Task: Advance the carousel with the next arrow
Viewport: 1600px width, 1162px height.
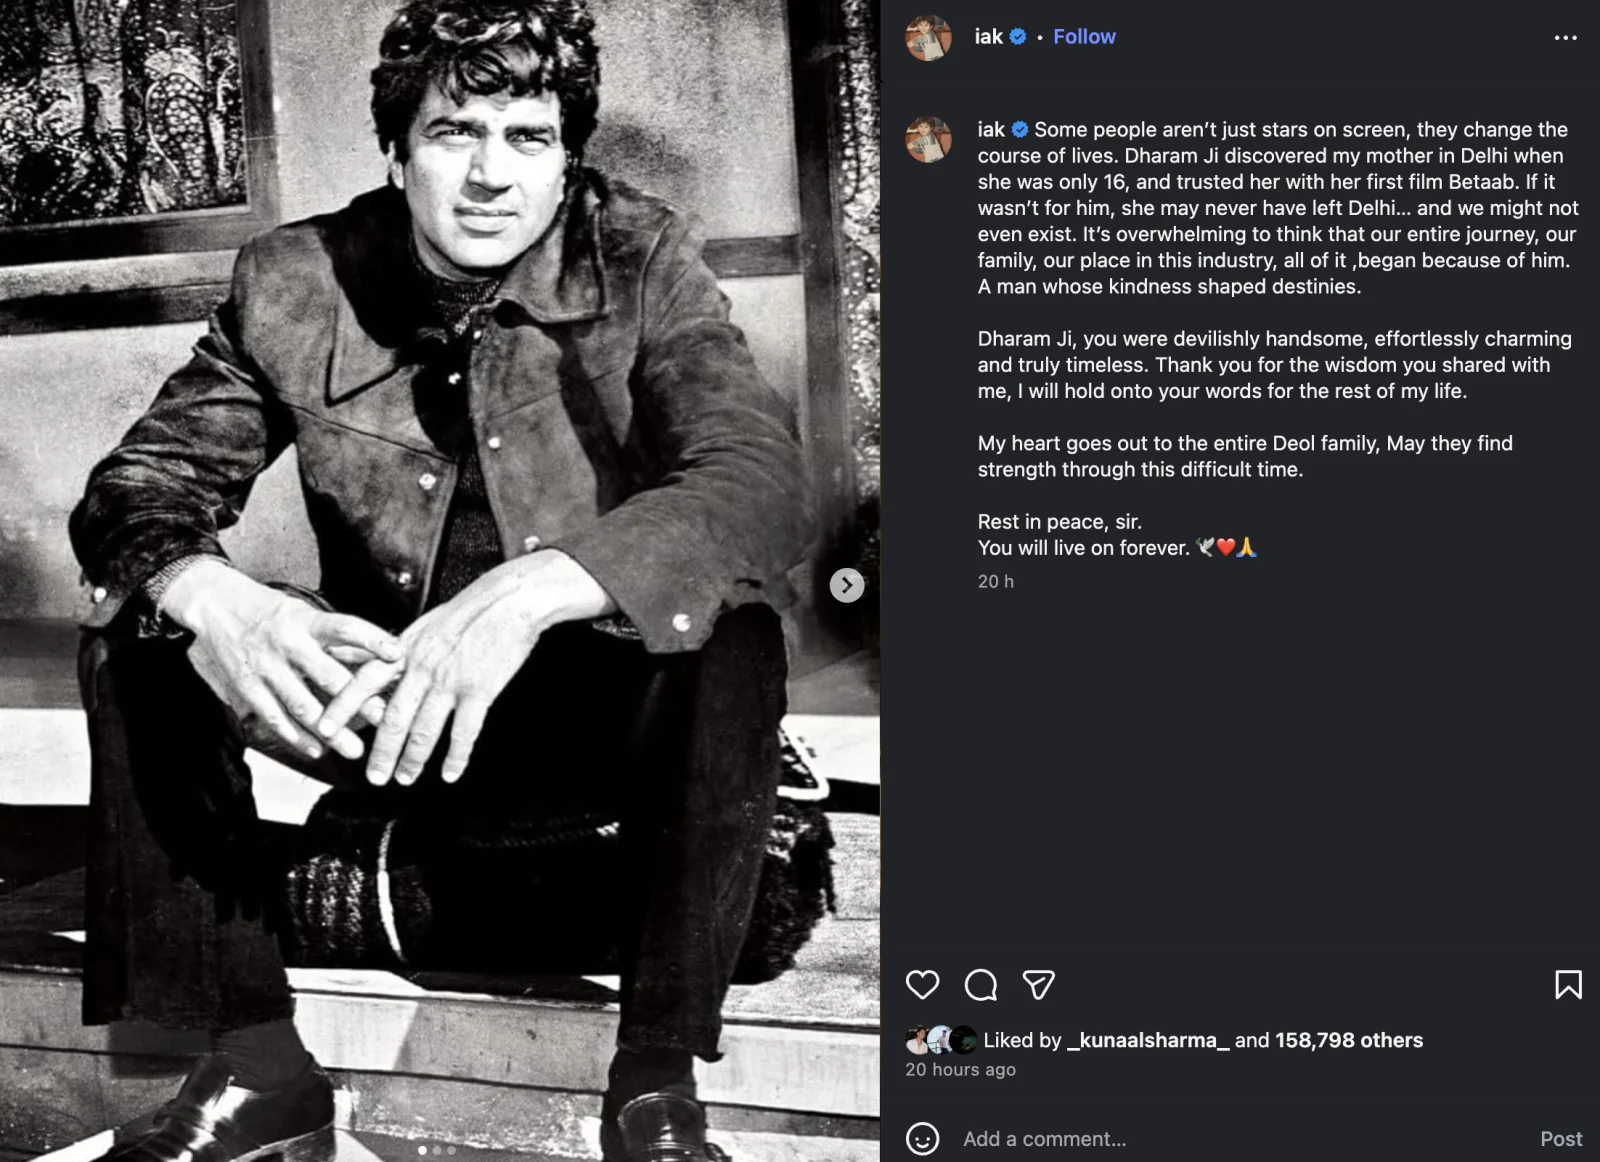Action: pos(846,587)
